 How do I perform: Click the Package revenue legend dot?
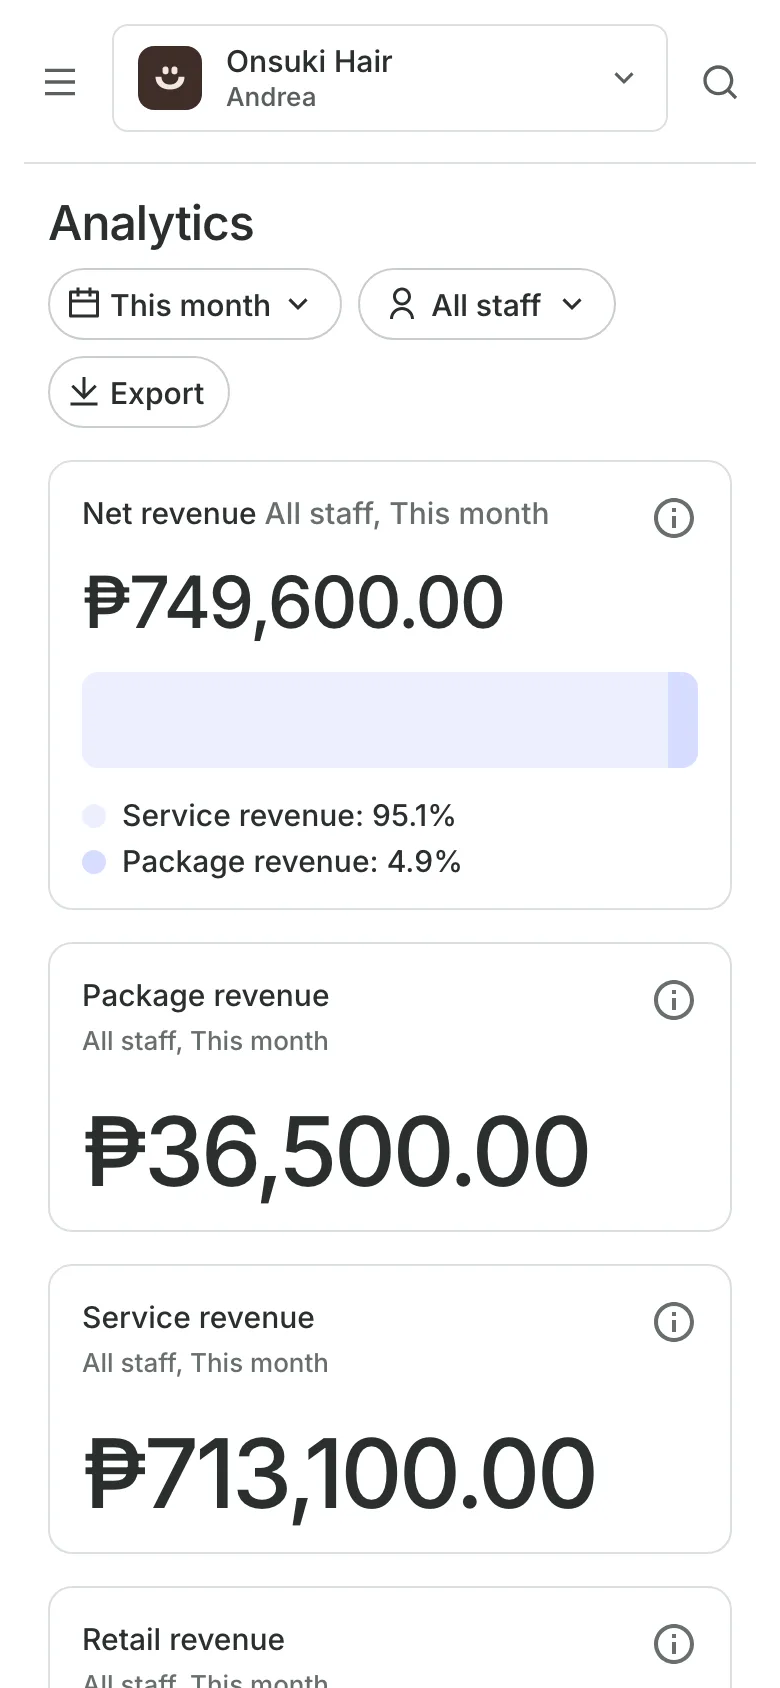94,862
